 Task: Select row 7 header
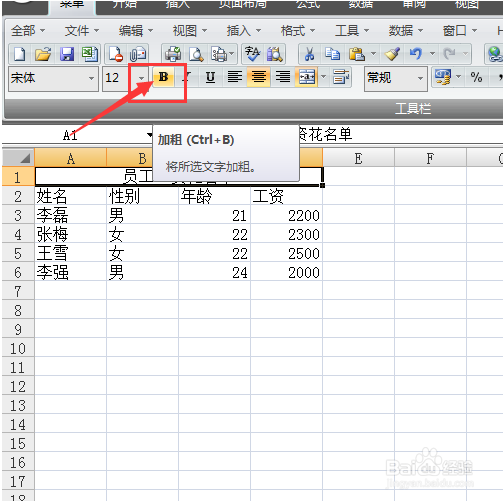[x=18, y=291]
